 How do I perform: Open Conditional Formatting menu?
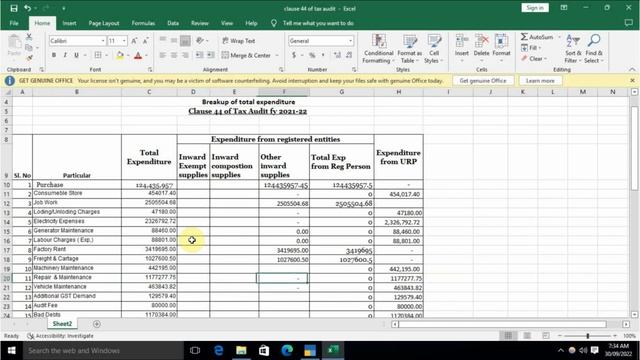point(379,49)
